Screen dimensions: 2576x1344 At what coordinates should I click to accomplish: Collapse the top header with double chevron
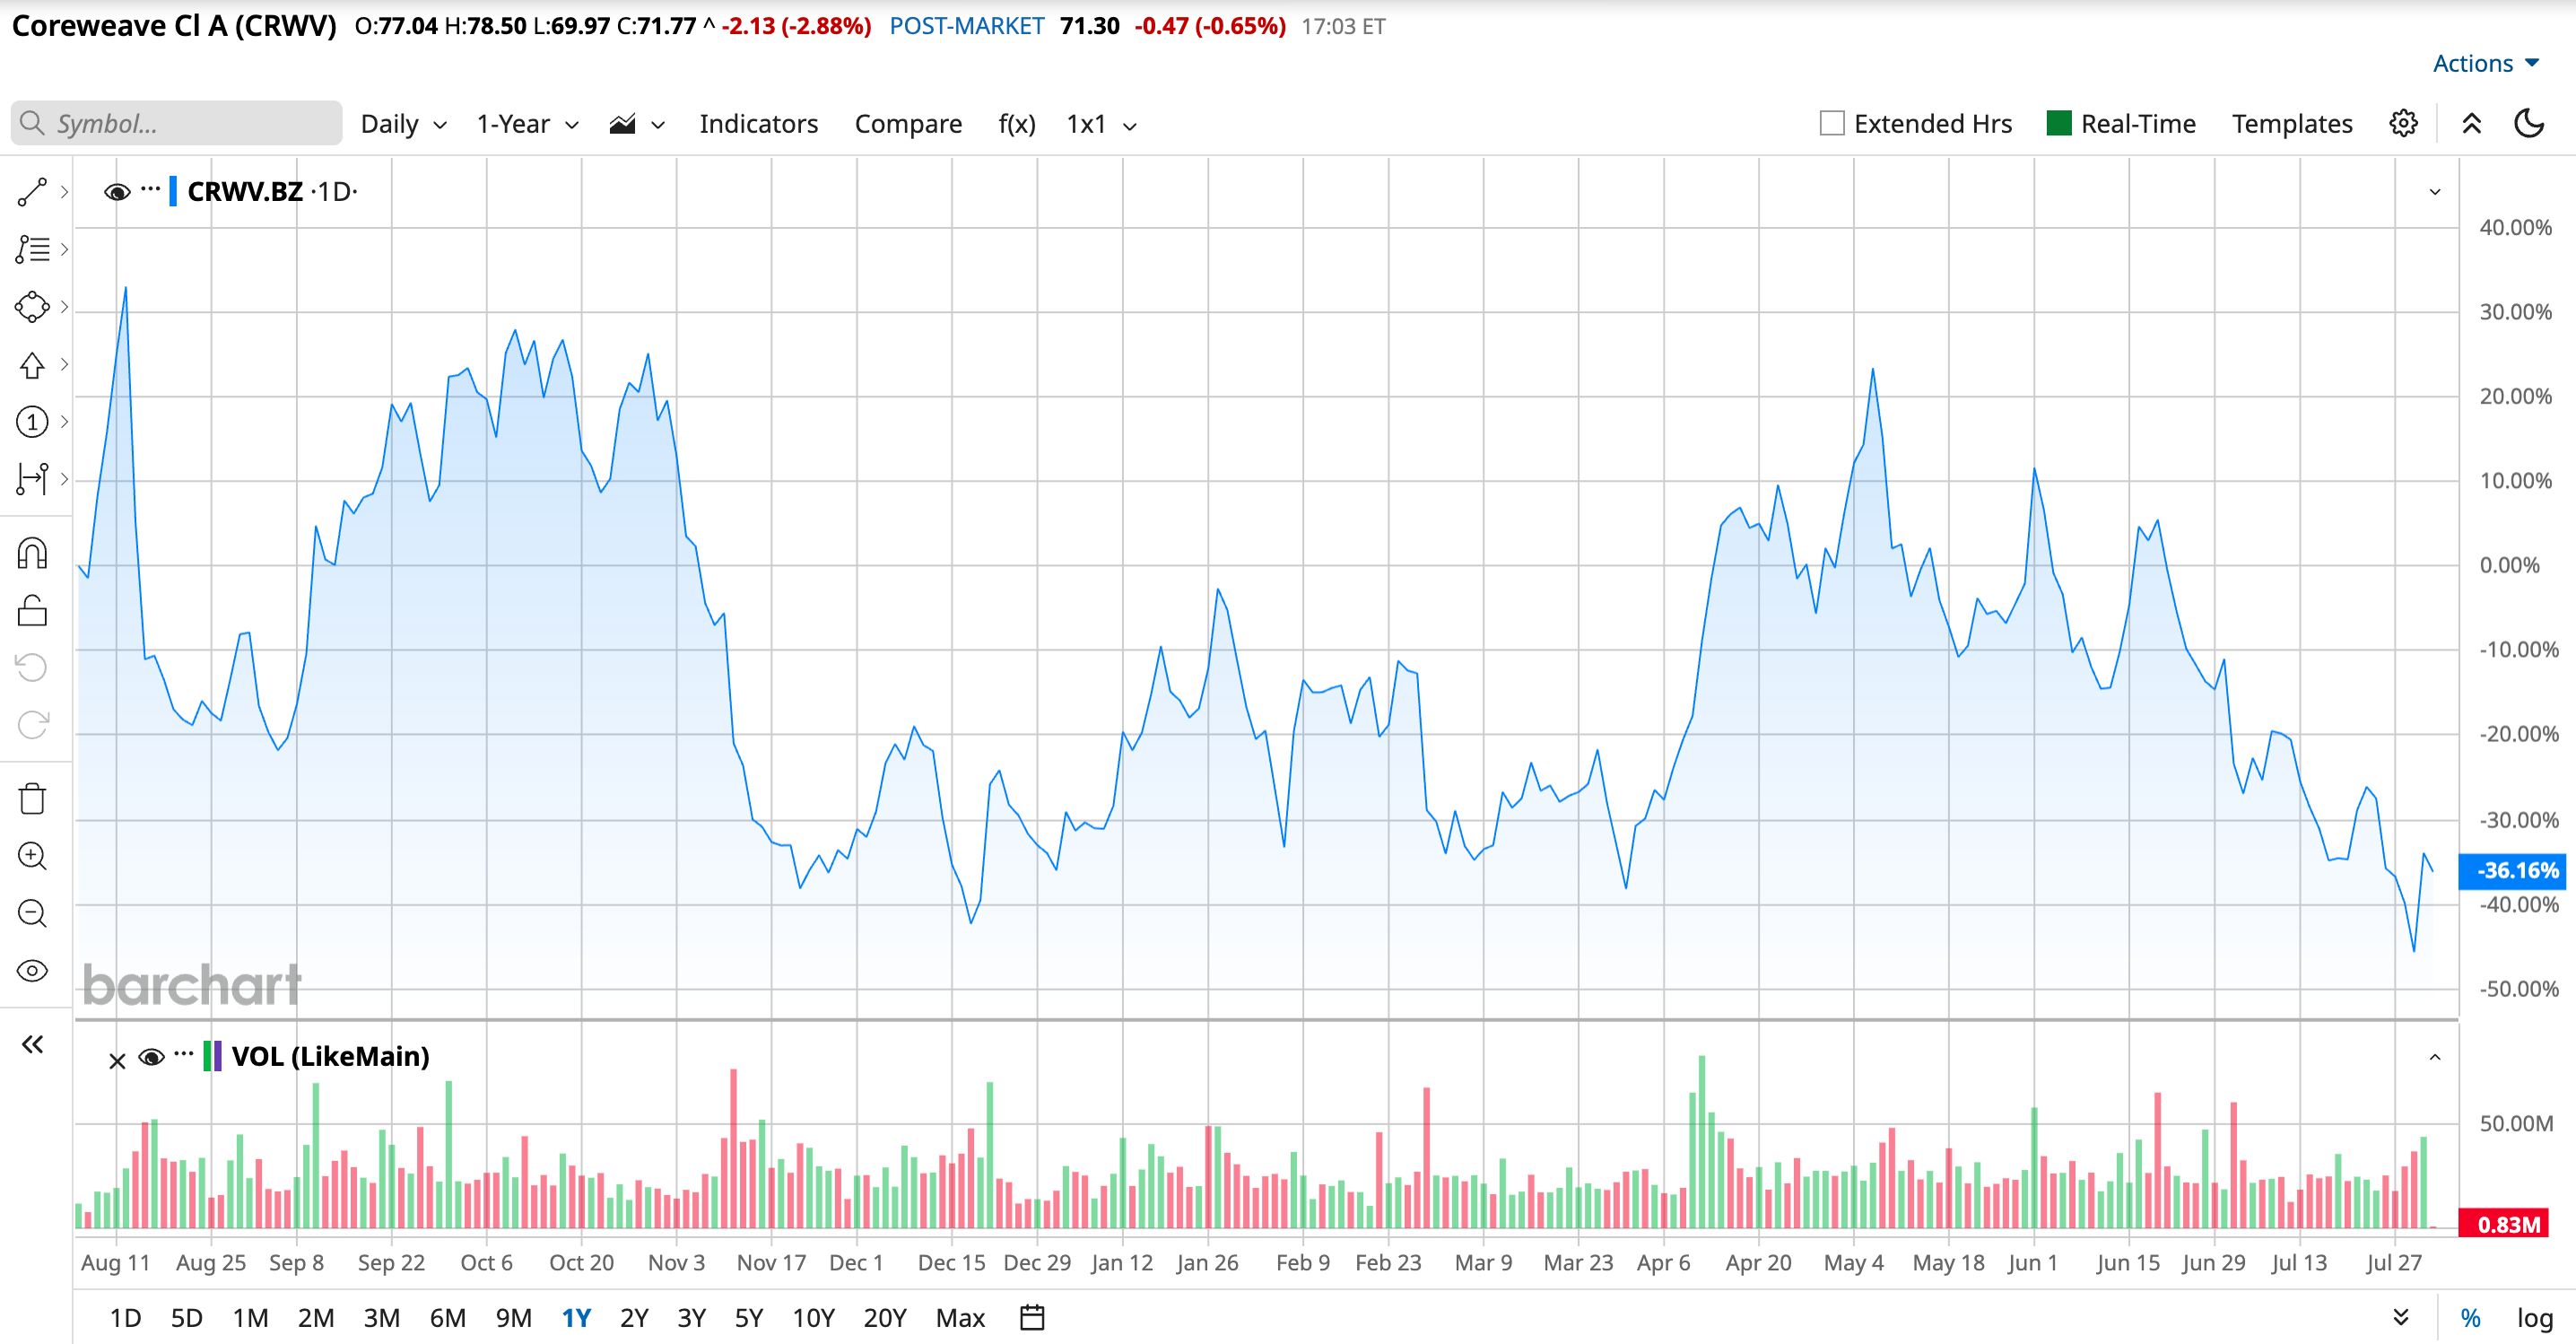point(2472,123)
